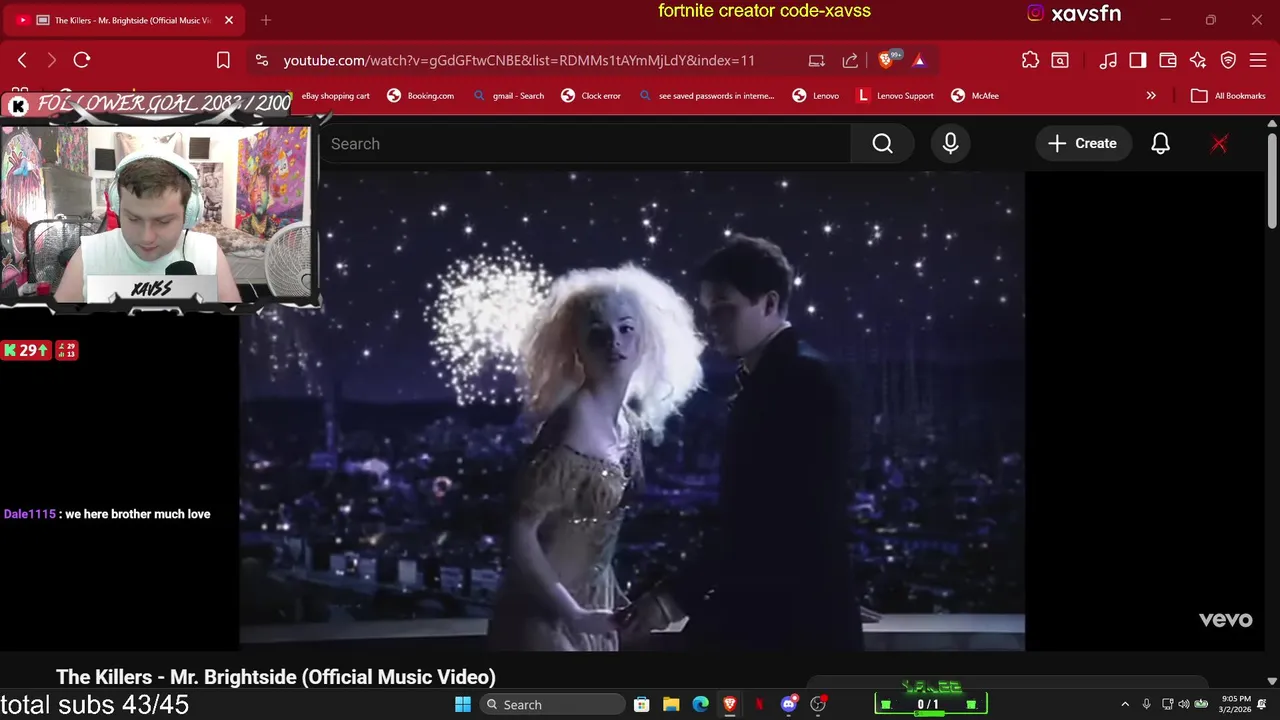Open the browser hamburger menu

click(x=1258, y=60)
